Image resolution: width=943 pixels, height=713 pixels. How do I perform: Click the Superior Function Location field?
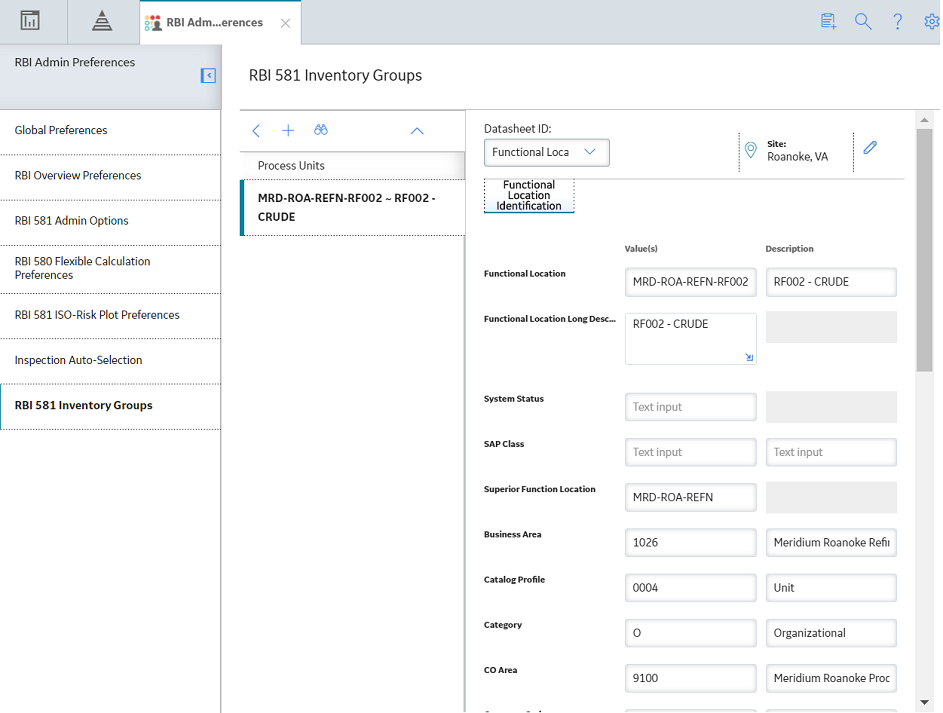coord(690,497)
